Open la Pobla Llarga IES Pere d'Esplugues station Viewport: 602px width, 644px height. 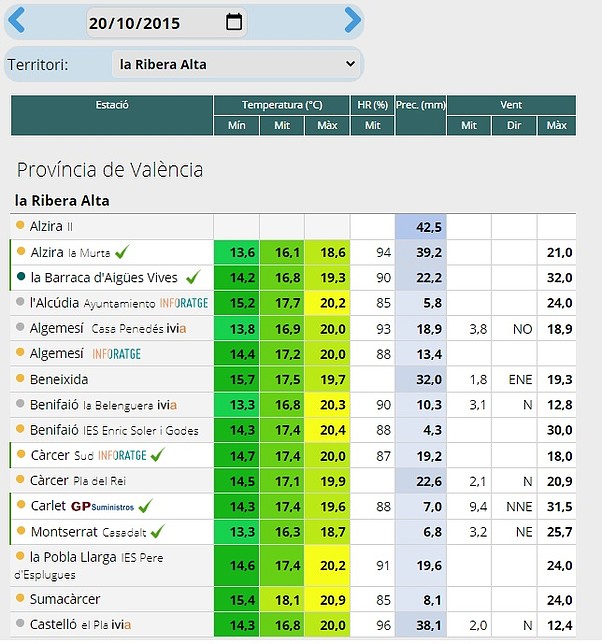(88, 566)
